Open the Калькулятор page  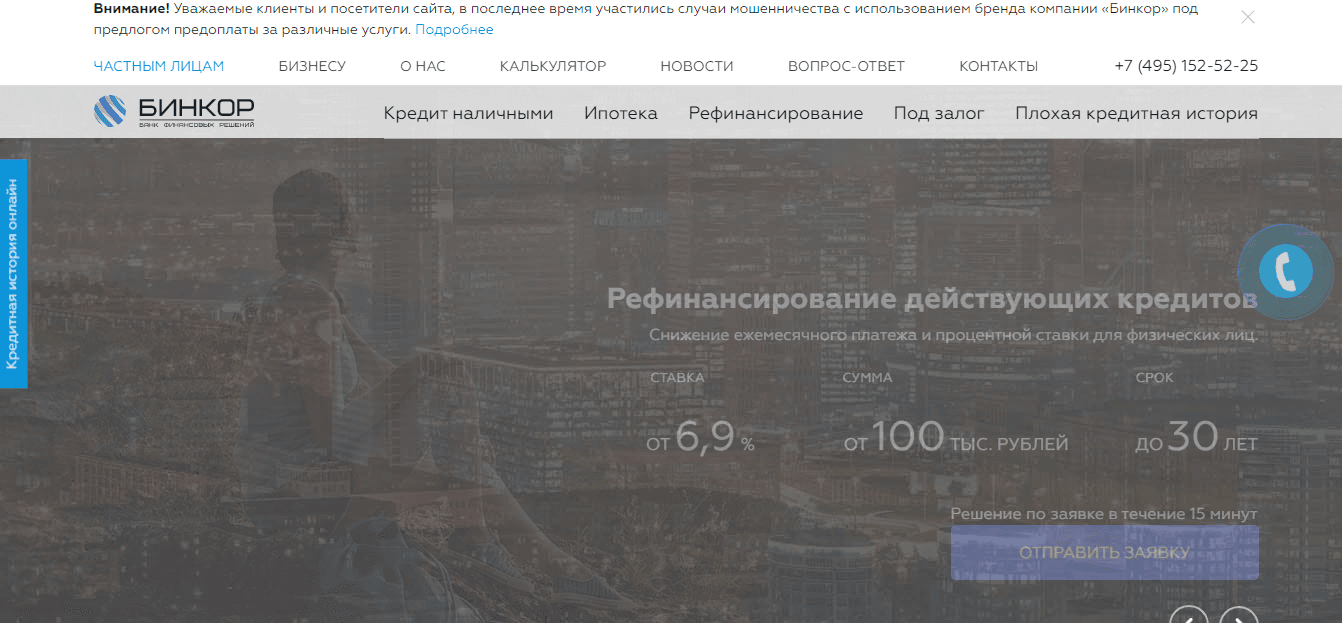553,66
